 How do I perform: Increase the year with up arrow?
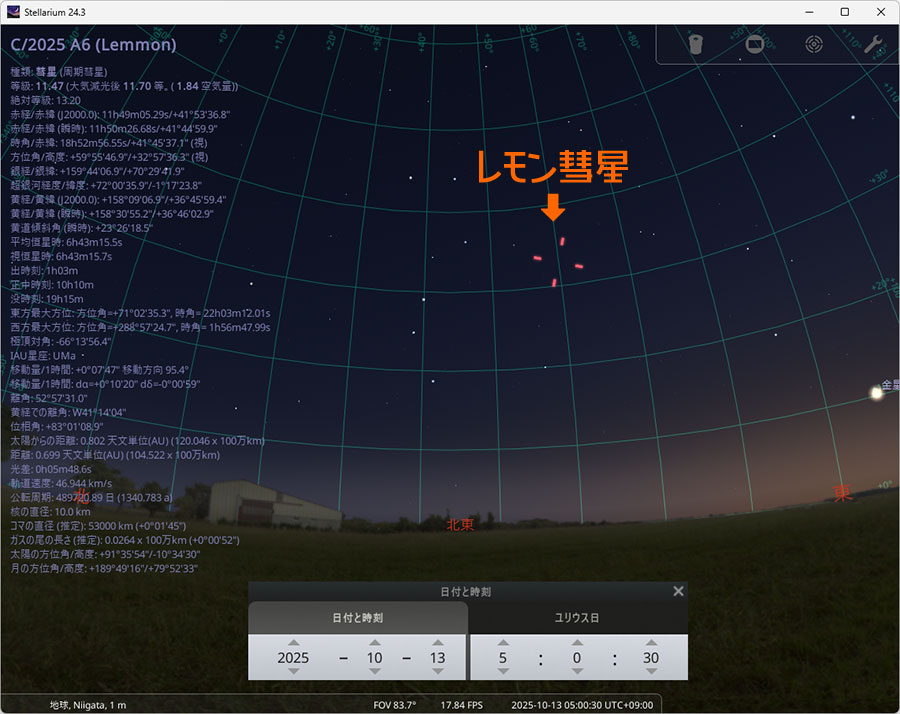point(293,643)
